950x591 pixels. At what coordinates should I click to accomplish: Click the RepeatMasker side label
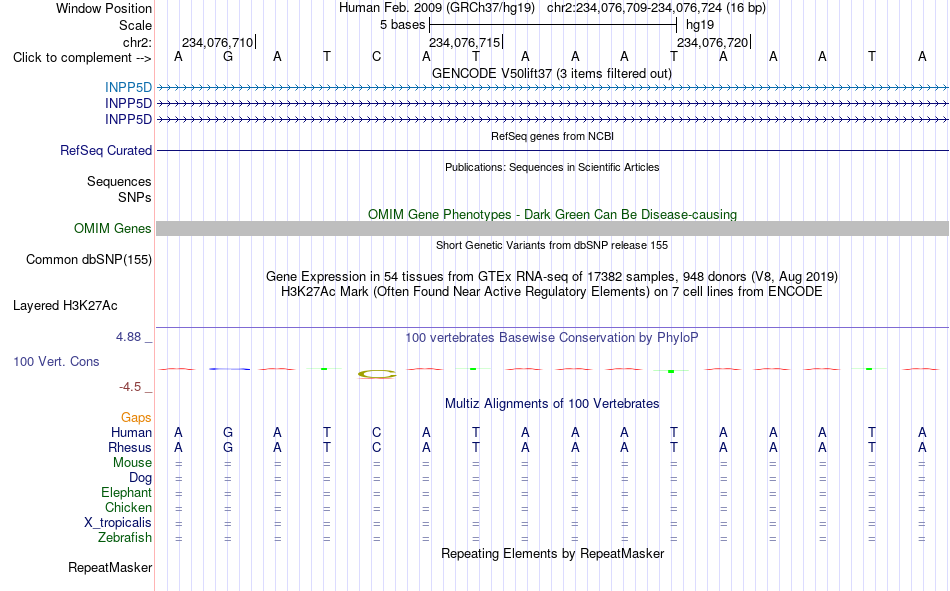coord(110,567)
